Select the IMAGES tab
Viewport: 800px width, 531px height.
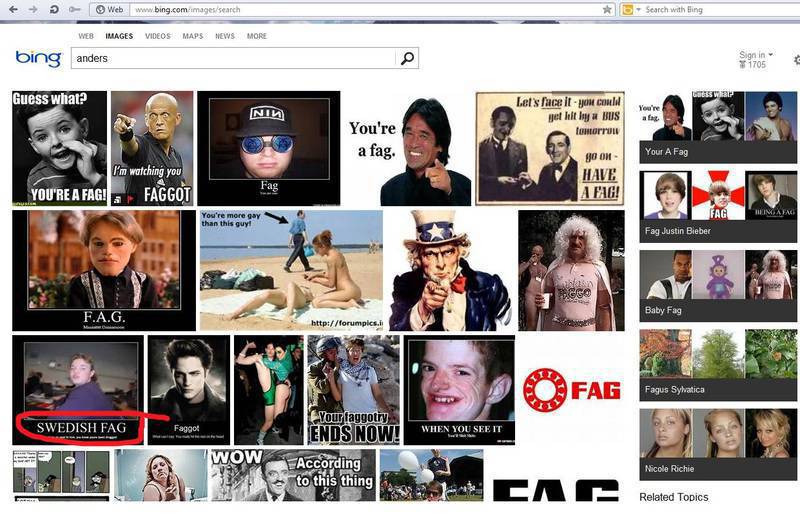(119, 36)
